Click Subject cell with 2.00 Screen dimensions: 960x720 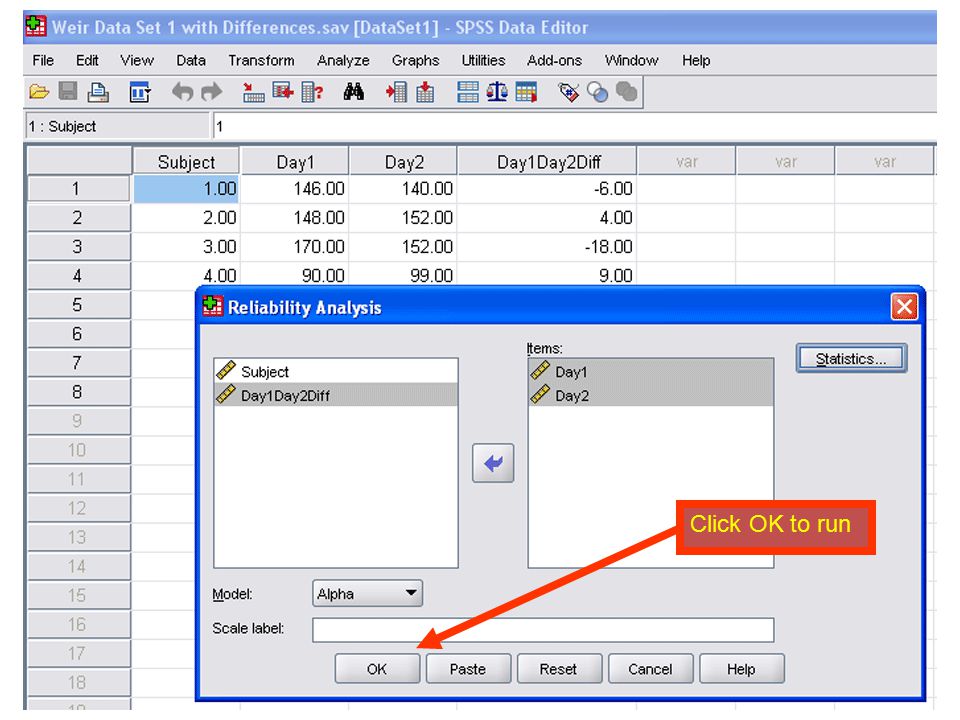[186, 217]
